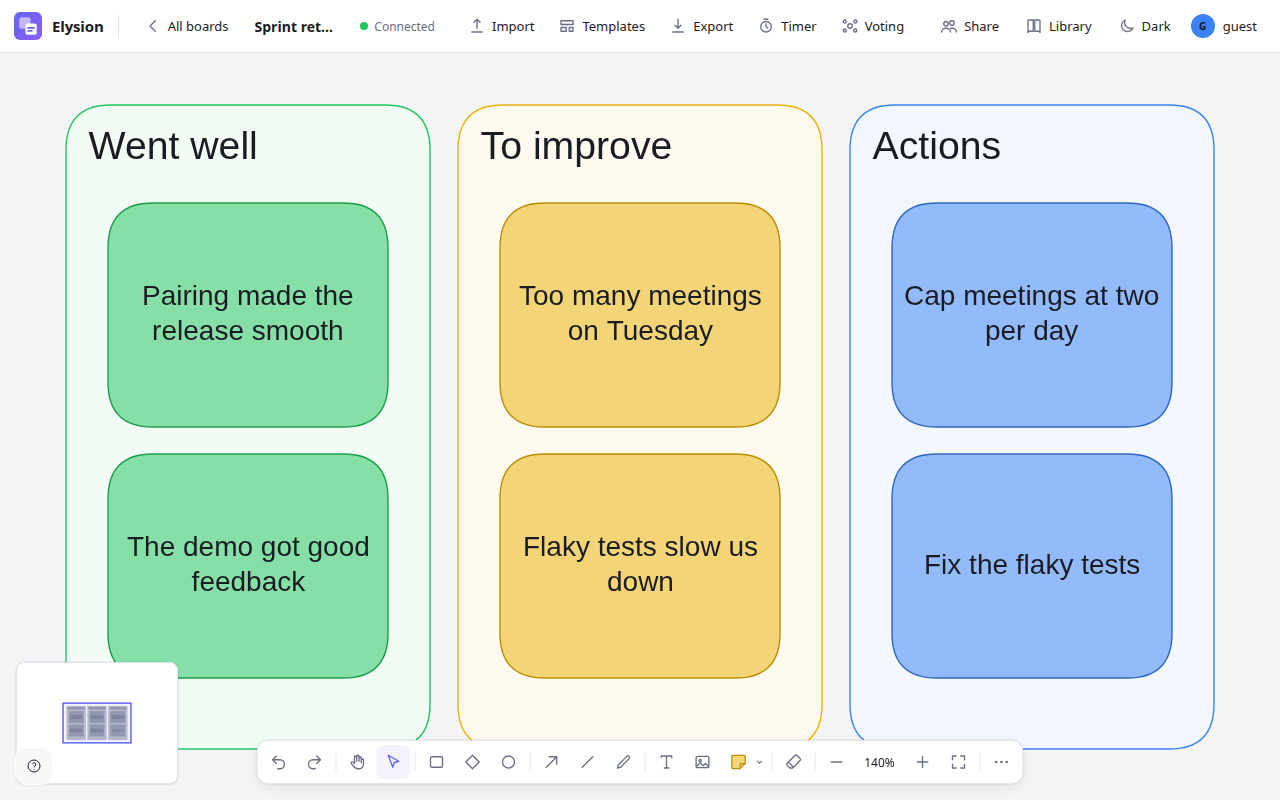Image resolution: width=1280 pixels, height=800 pixels.
Task: Select the Pencil draw tool
Action: coord(623,762)
